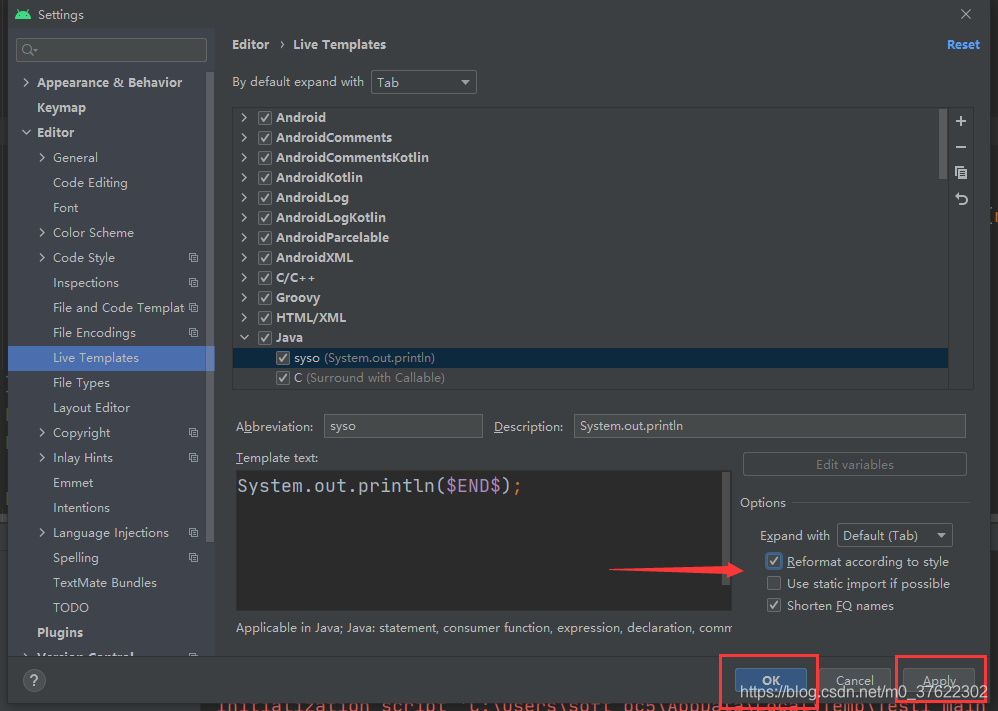Disable Reformat according to style
Screen dimensions: 998x711
point(774,561)
